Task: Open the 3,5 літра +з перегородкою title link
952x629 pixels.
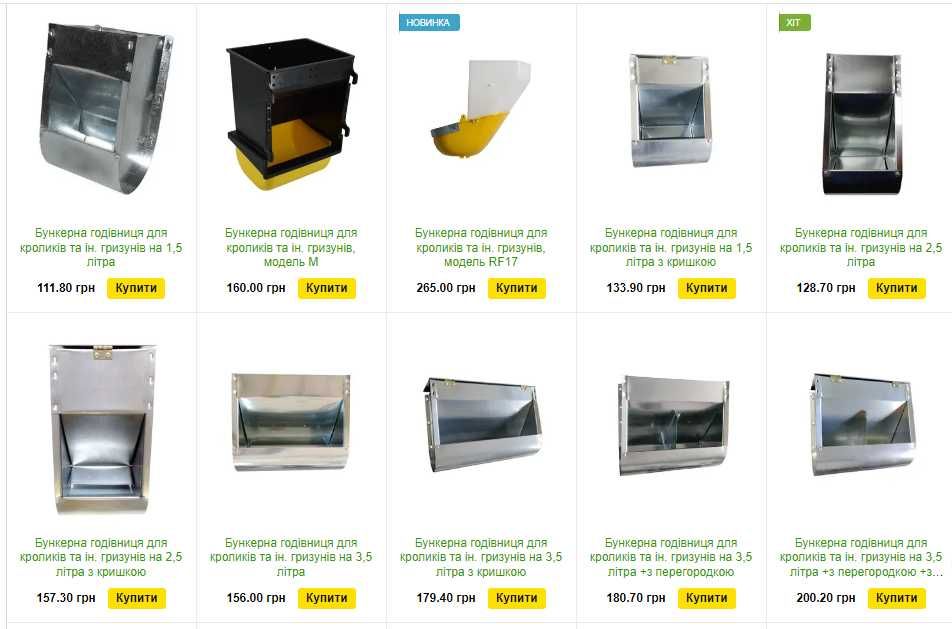Action: point(671,557)
